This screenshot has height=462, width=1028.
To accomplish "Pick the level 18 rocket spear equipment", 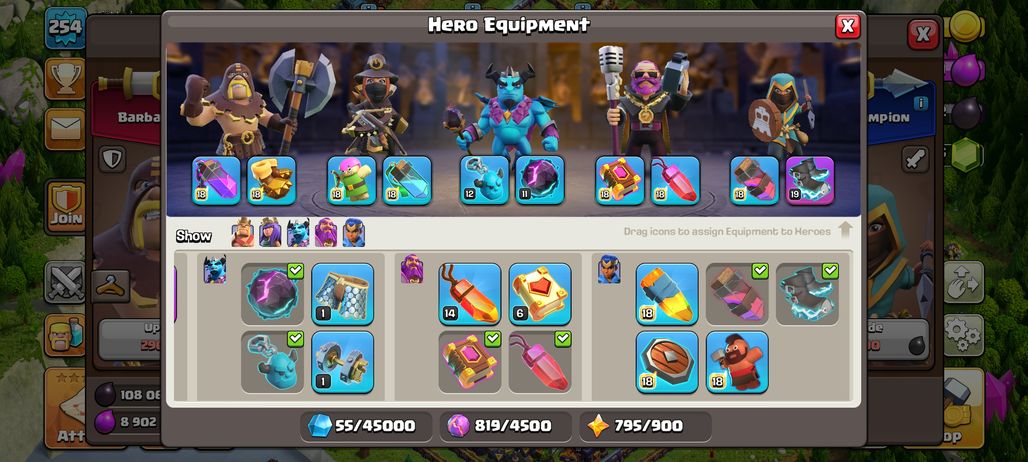I will (x=667, y=294).
